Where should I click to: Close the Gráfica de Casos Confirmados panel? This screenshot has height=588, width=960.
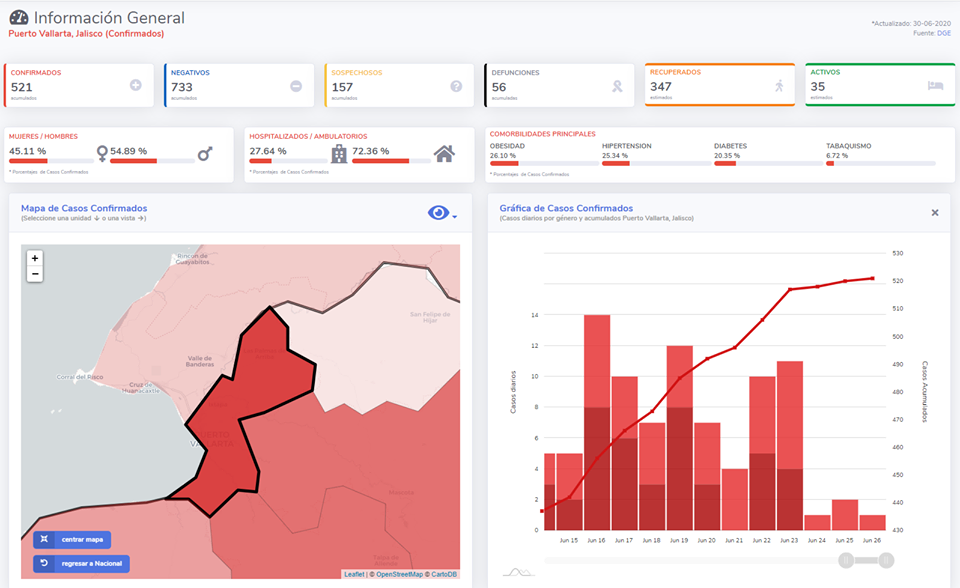tap(935, 213)
